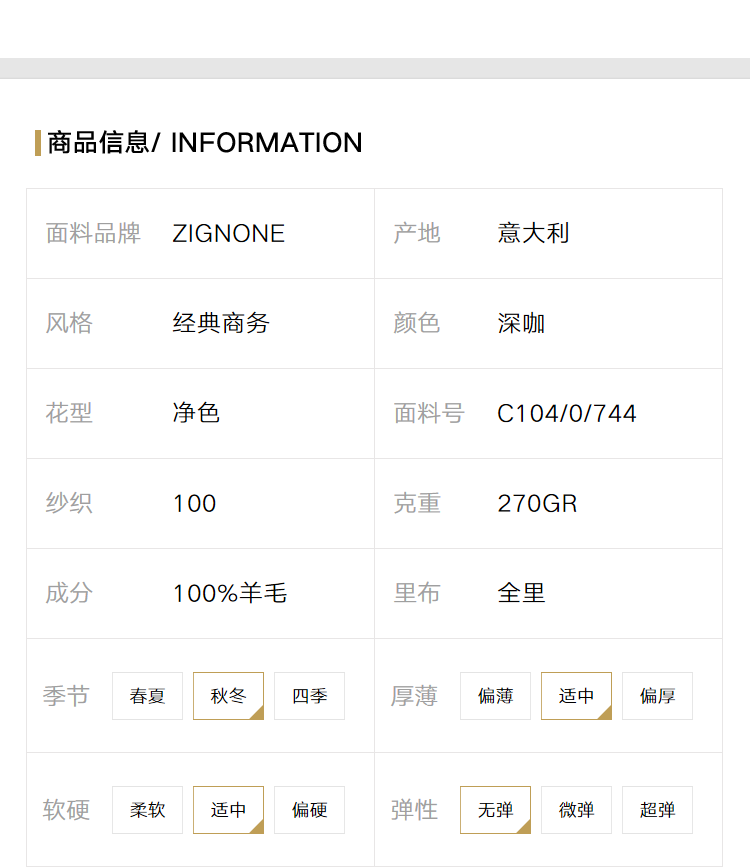Screen dimensions: 750x867
Task: Click the 克重 label
Action: [417, 503]
